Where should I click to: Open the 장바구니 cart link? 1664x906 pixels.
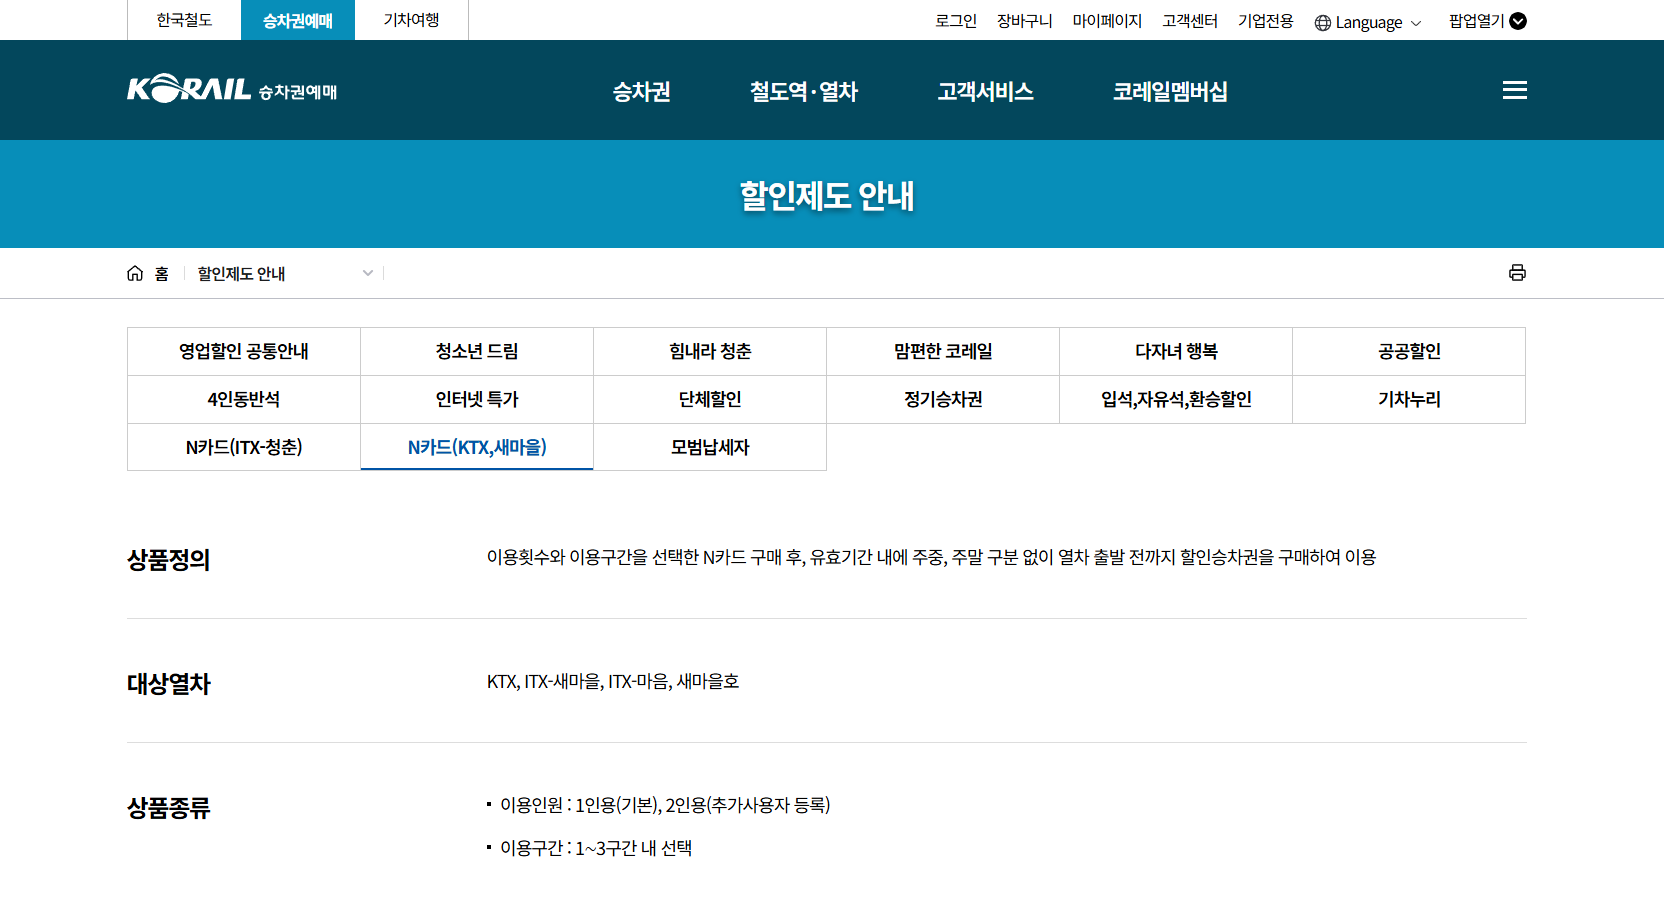pos(1025,21)
